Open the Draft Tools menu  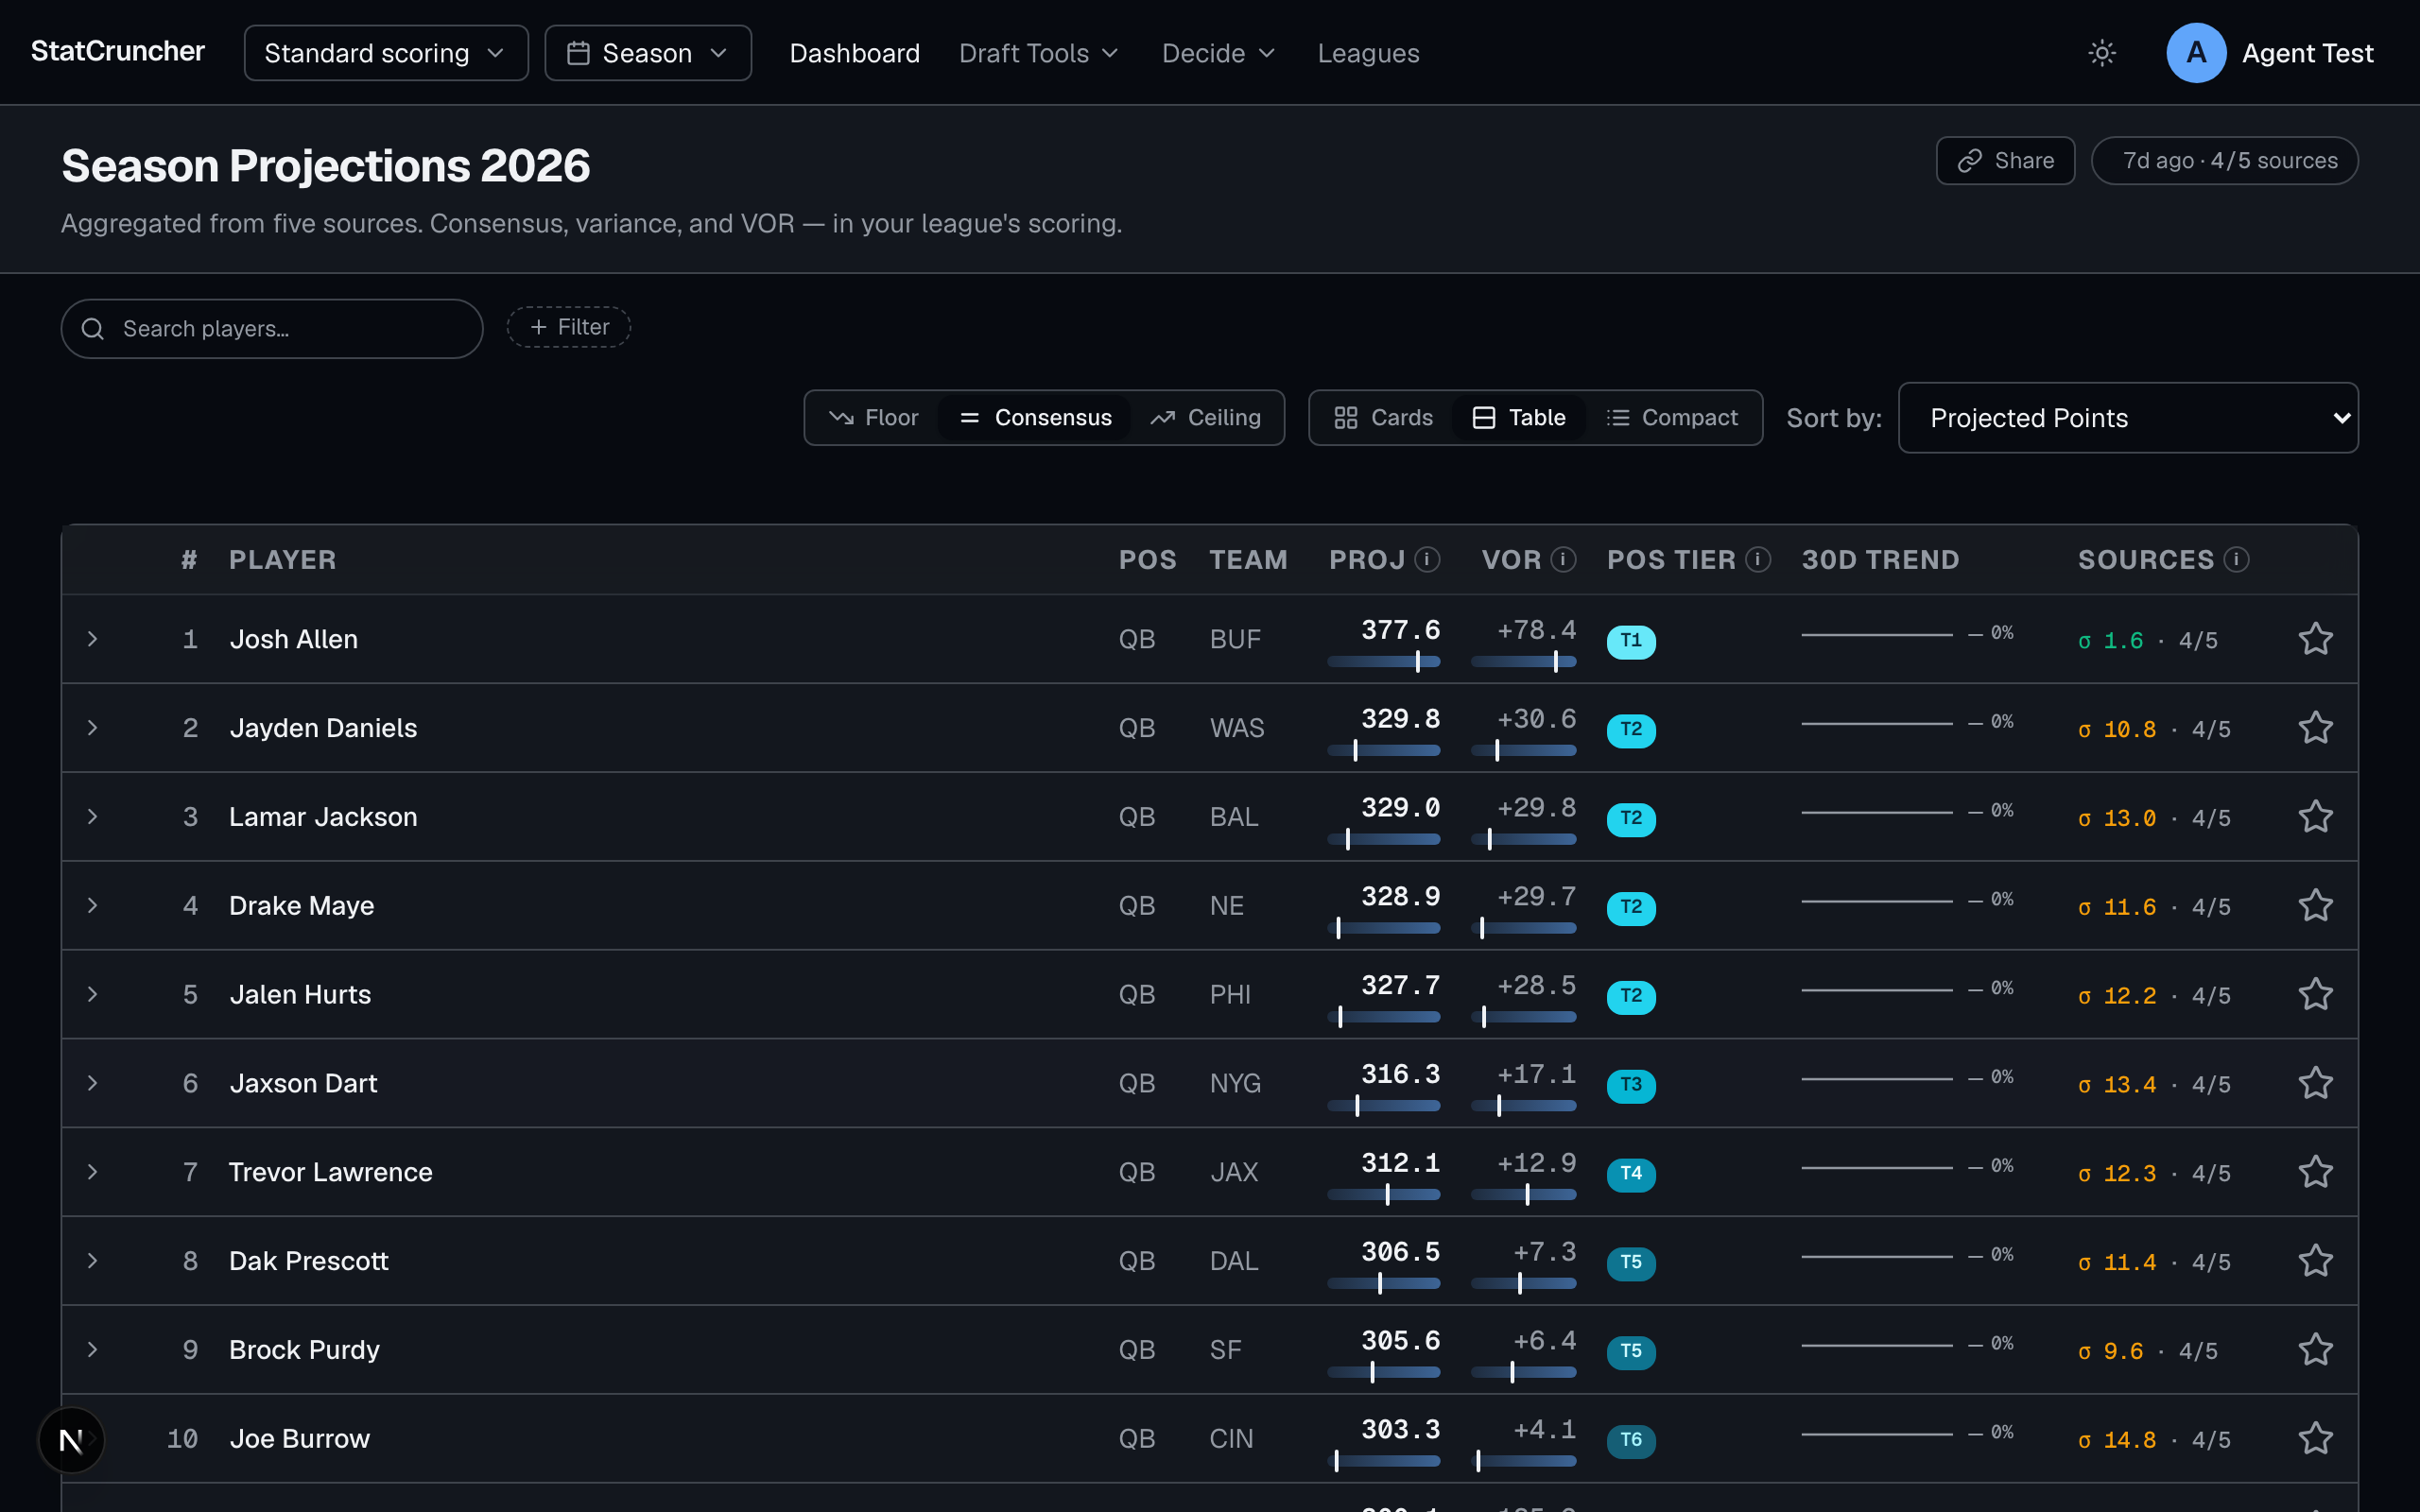click(1038, 53)
